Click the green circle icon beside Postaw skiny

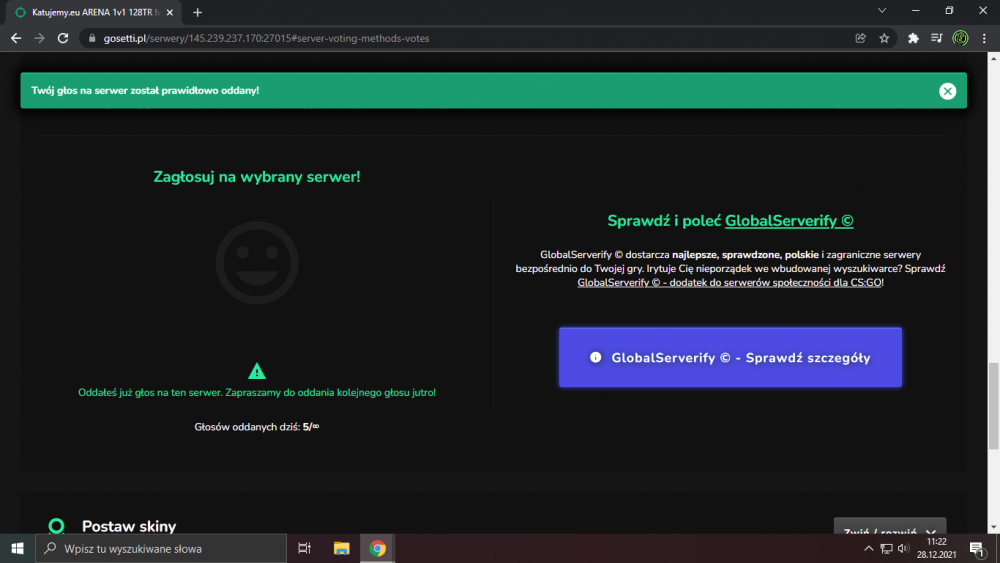click(57, 526)
